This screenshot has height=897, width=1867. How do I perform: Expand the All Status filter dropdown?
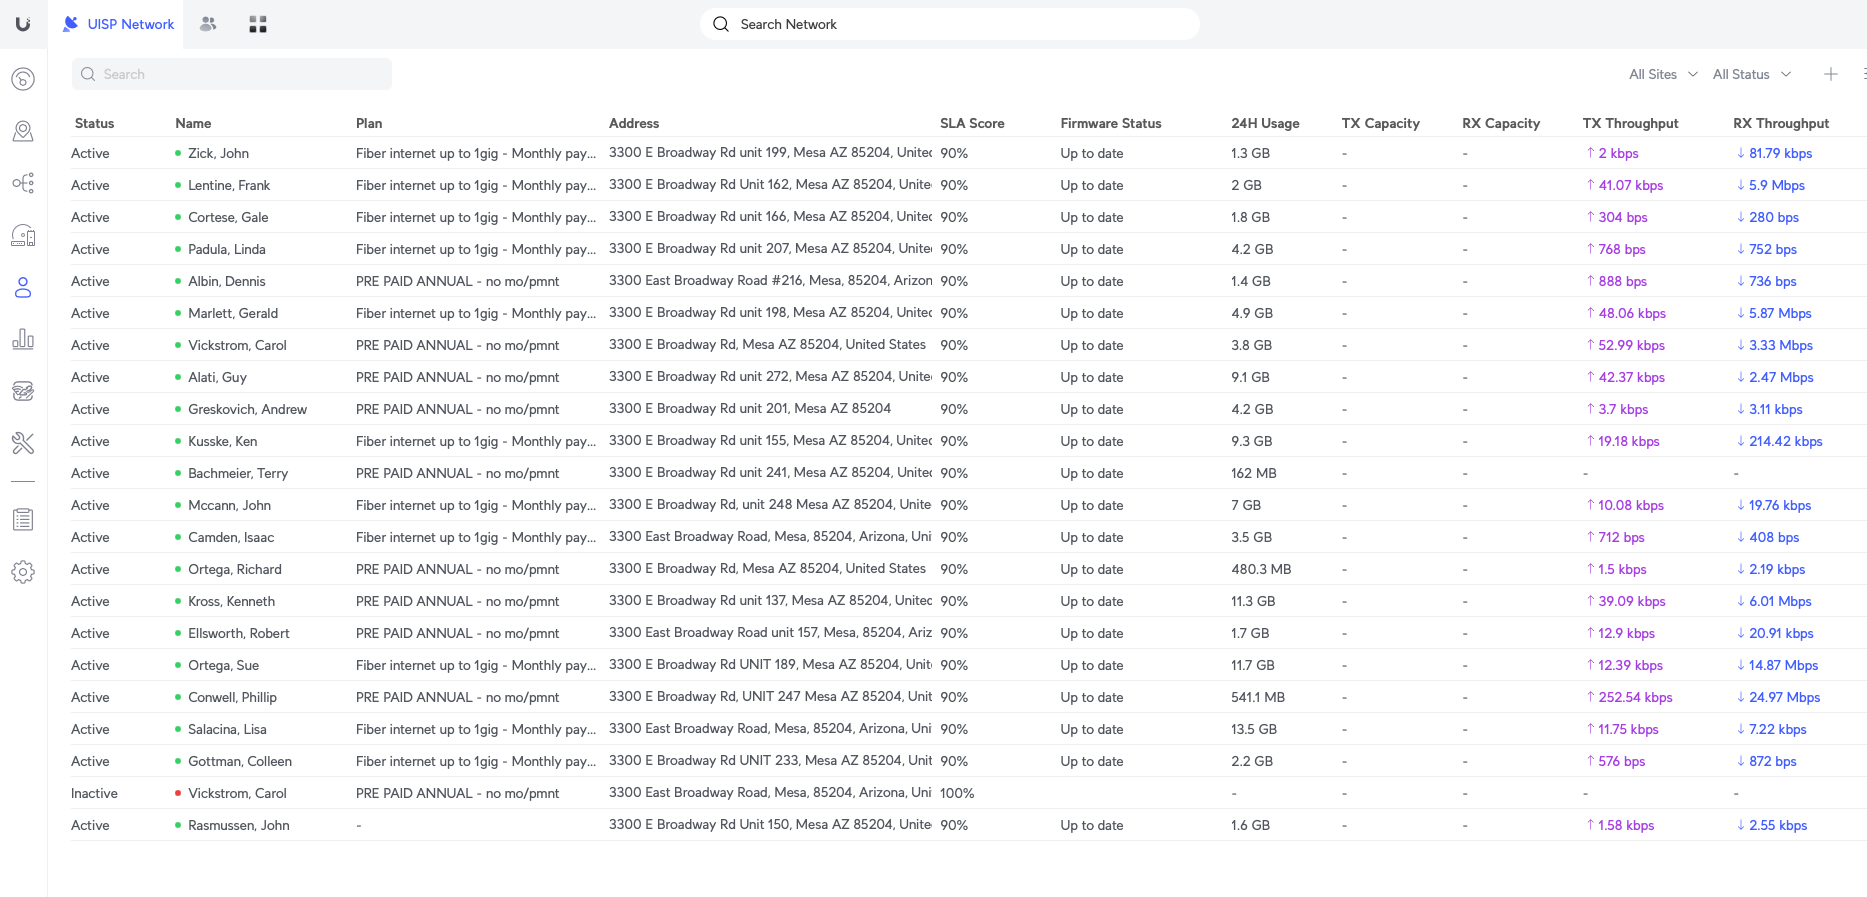click(1751, 74)
